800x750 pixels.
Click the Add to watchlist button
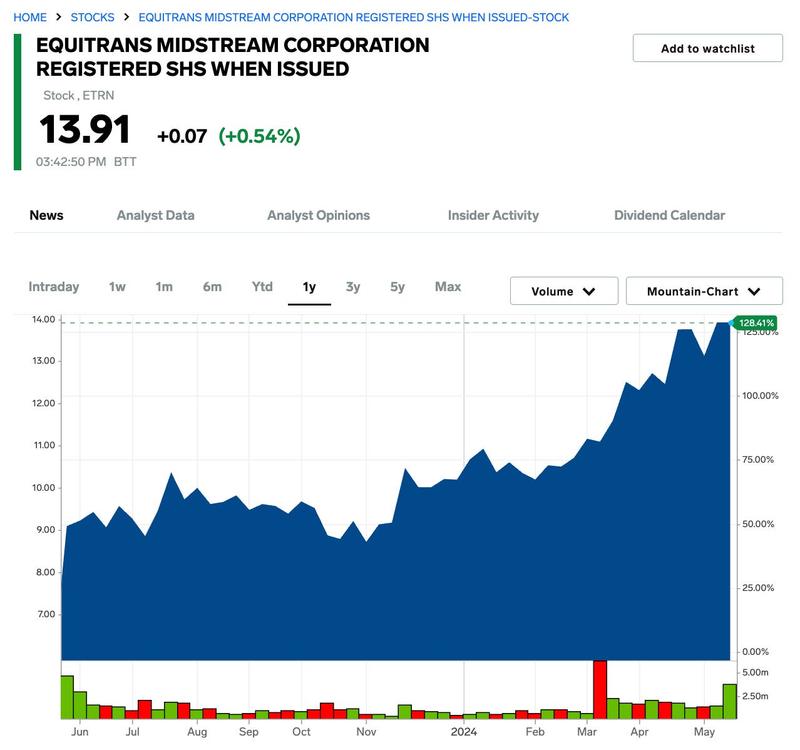(x=707, y=48)
